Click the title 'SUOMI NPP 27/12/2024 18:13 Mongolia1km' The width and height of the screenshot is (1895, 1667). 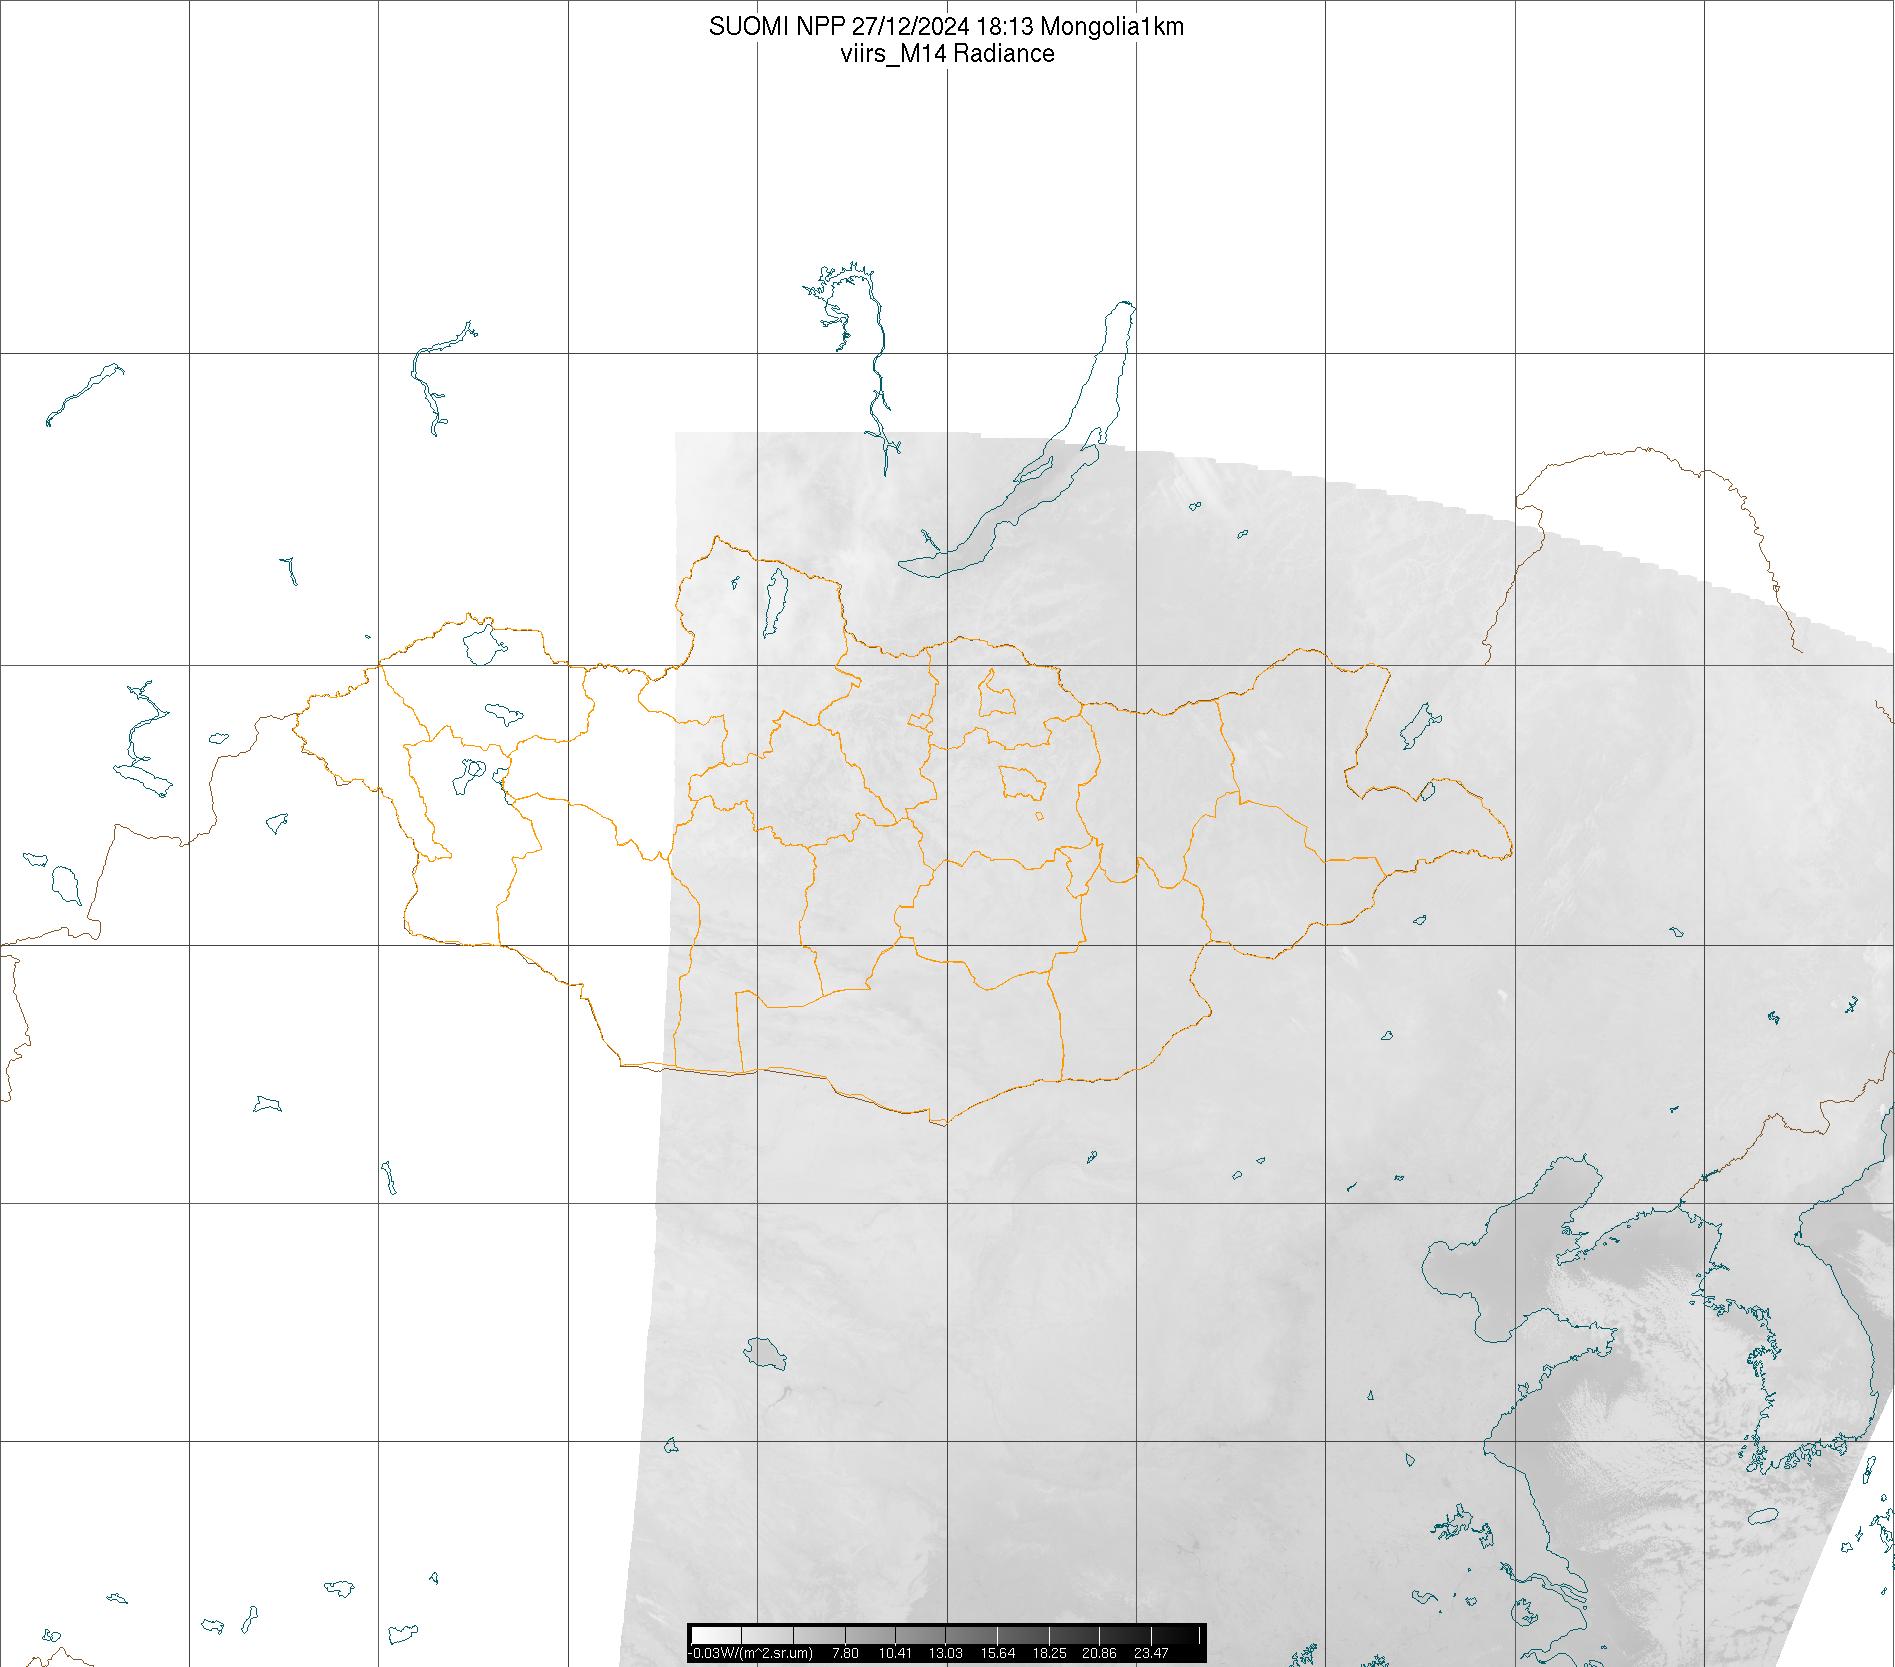click(x=946, y=27)
